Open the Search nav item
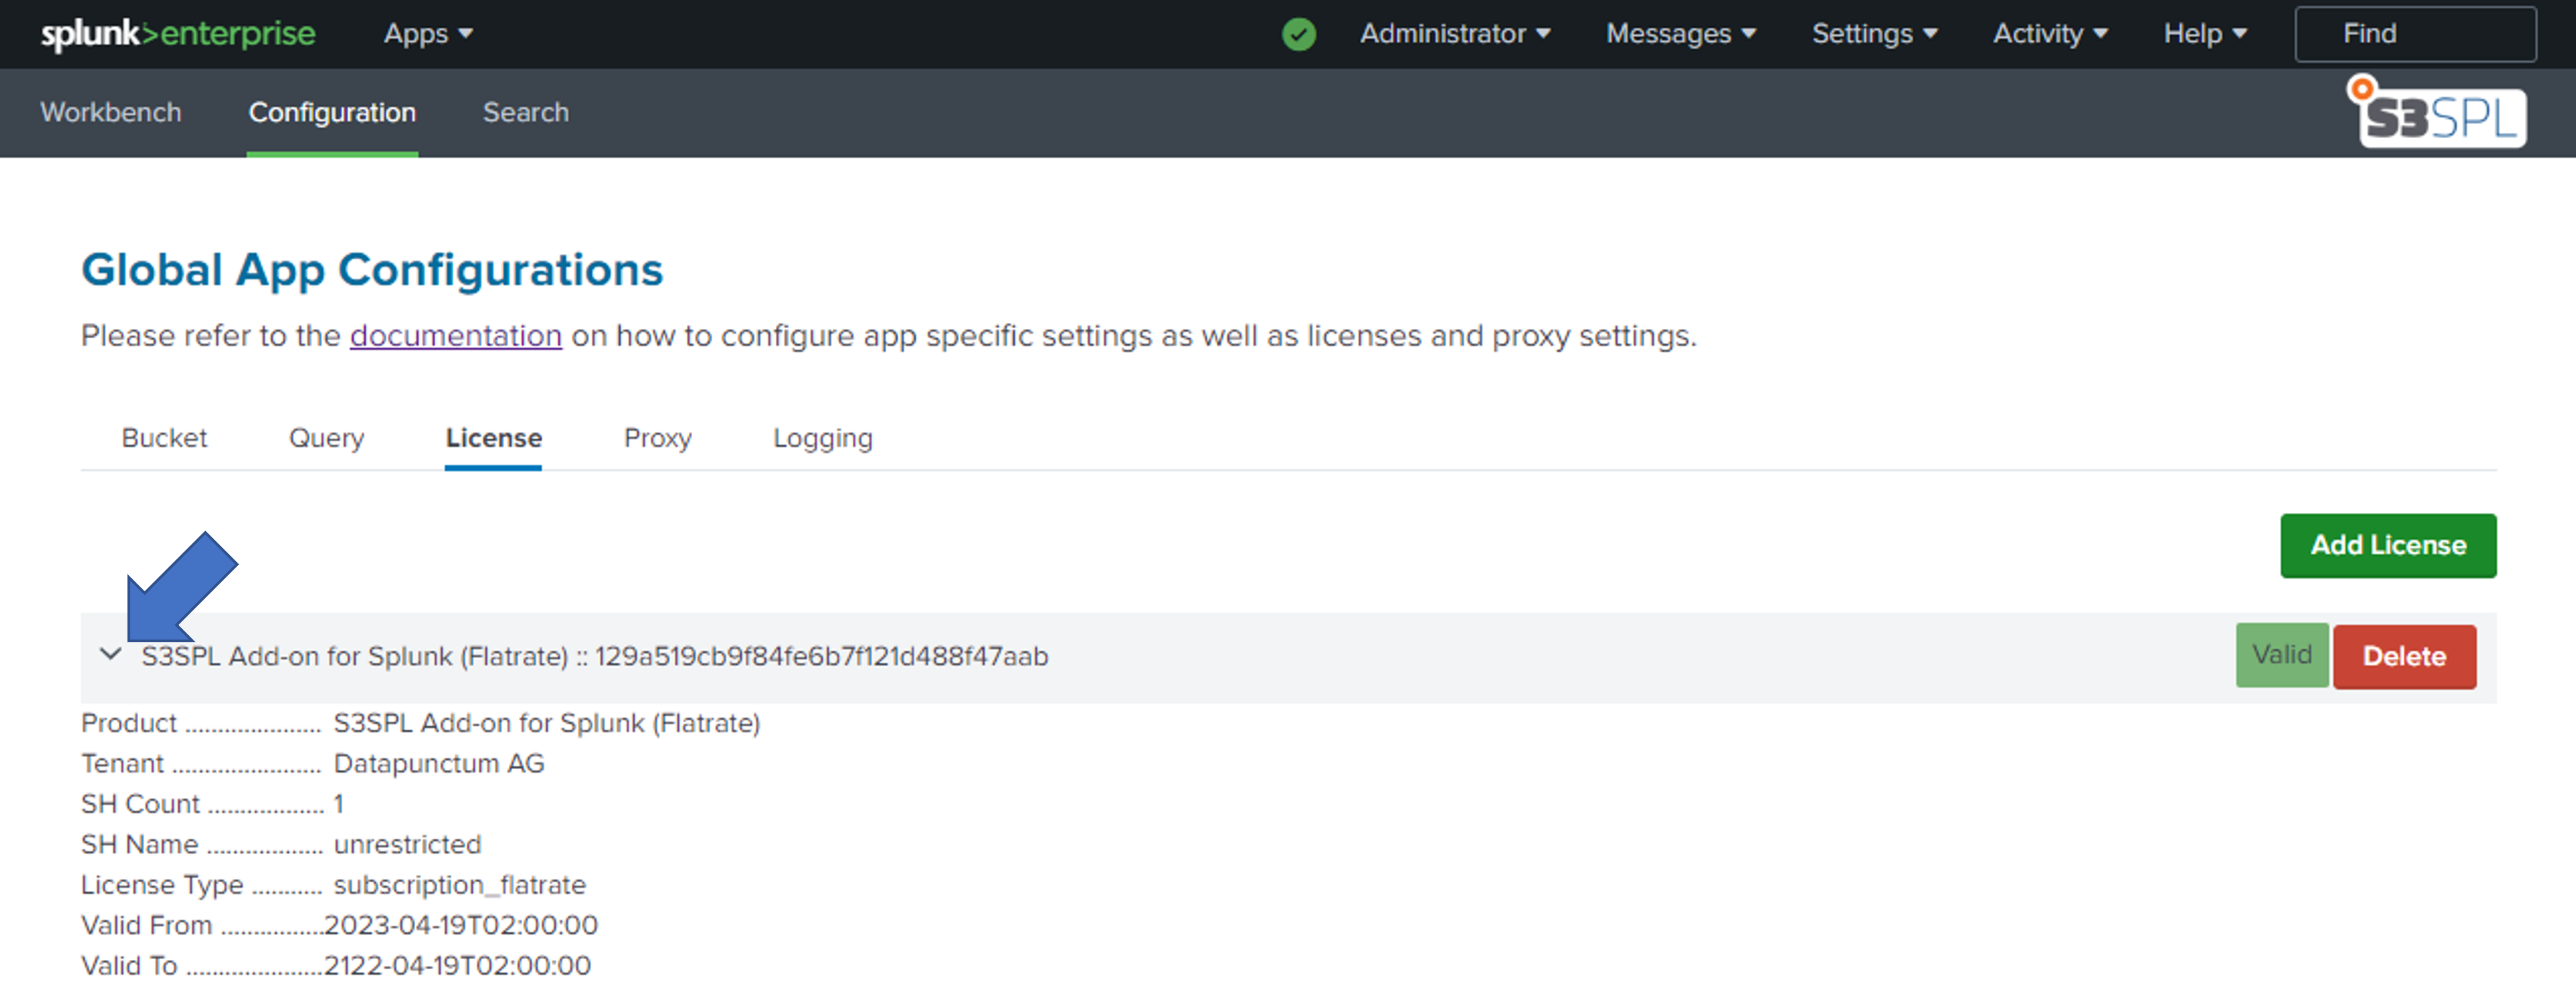The width and height of the screenshot is (2576, 1001). point(525,113)
